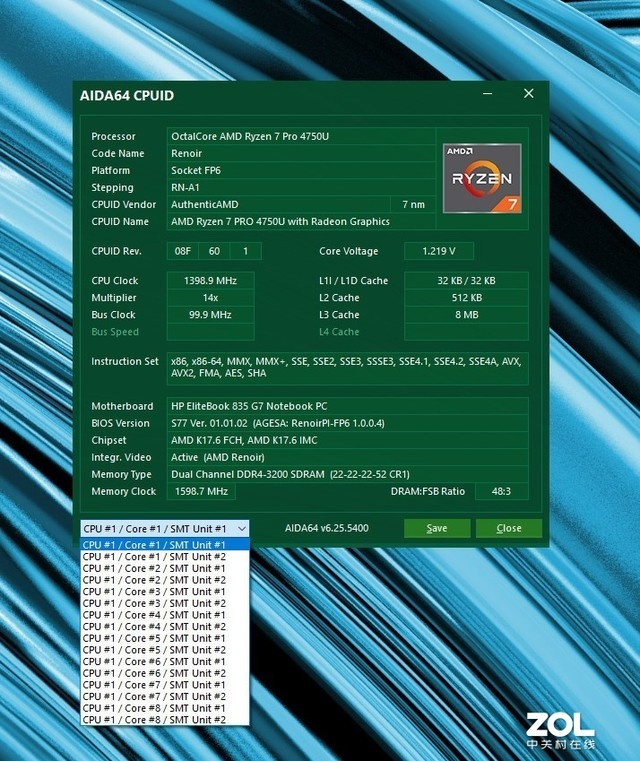640x761 pixels.
Task: Click the 99.9 MHz bus clock value
Action: pos(210,314)
